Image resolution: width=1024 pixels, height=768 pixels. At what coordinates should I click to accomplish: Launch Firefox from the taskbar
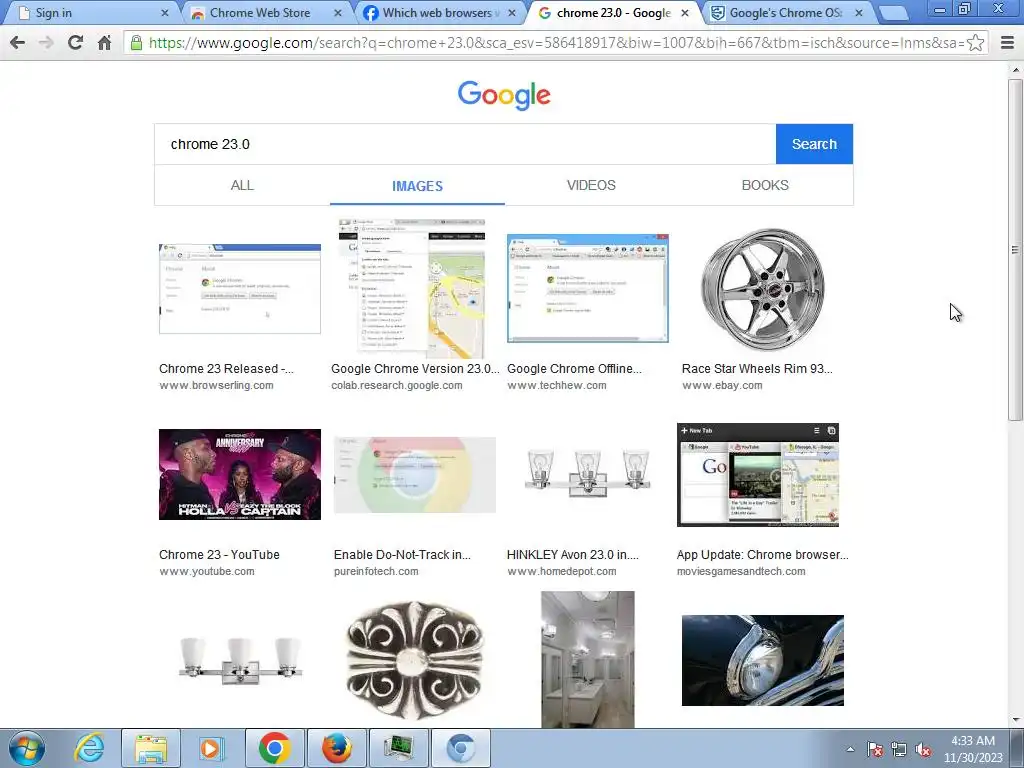pos(336,748)
